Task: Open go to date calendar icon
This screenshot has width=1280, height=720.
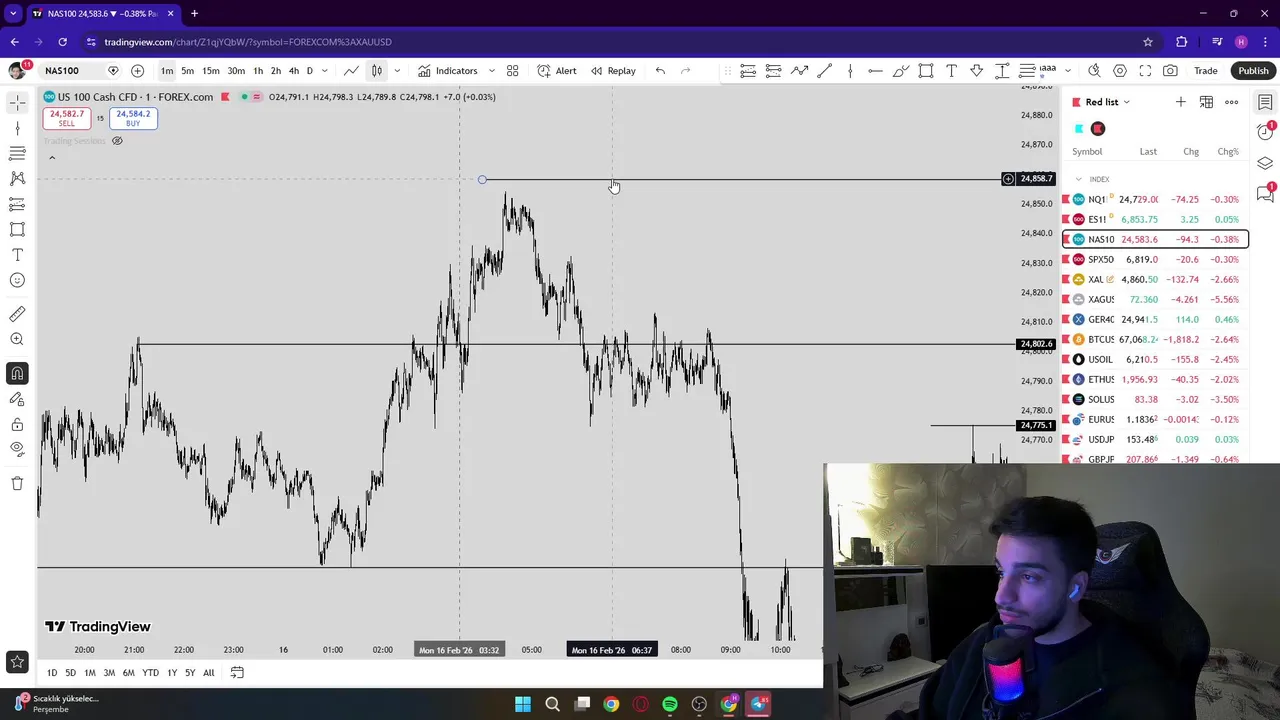Action: [237, 673]
